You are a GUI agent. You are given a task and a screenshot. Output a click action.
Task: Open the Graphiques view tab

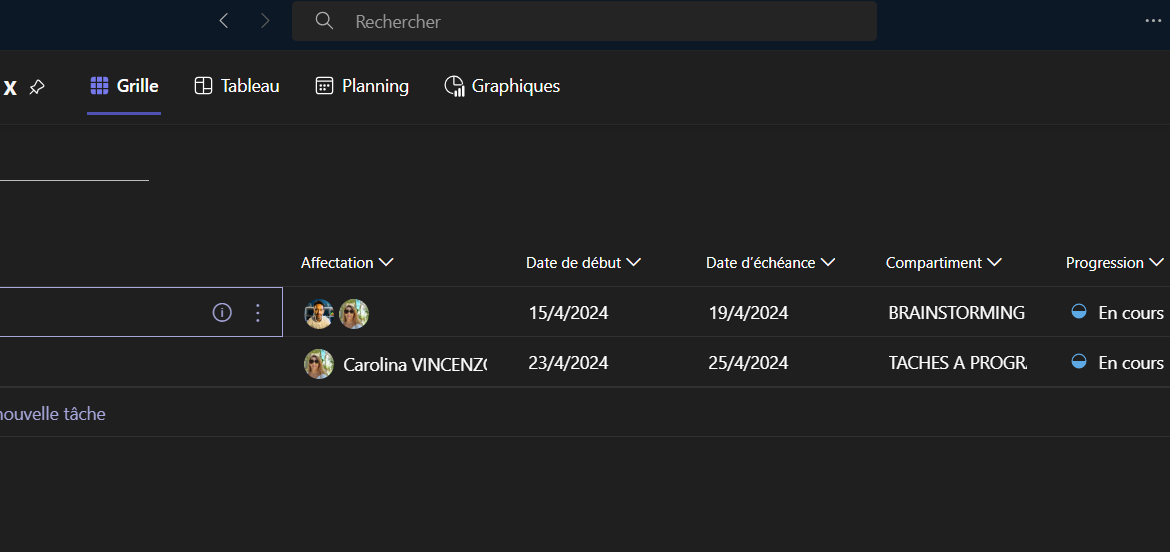click(x=502, y=86)
